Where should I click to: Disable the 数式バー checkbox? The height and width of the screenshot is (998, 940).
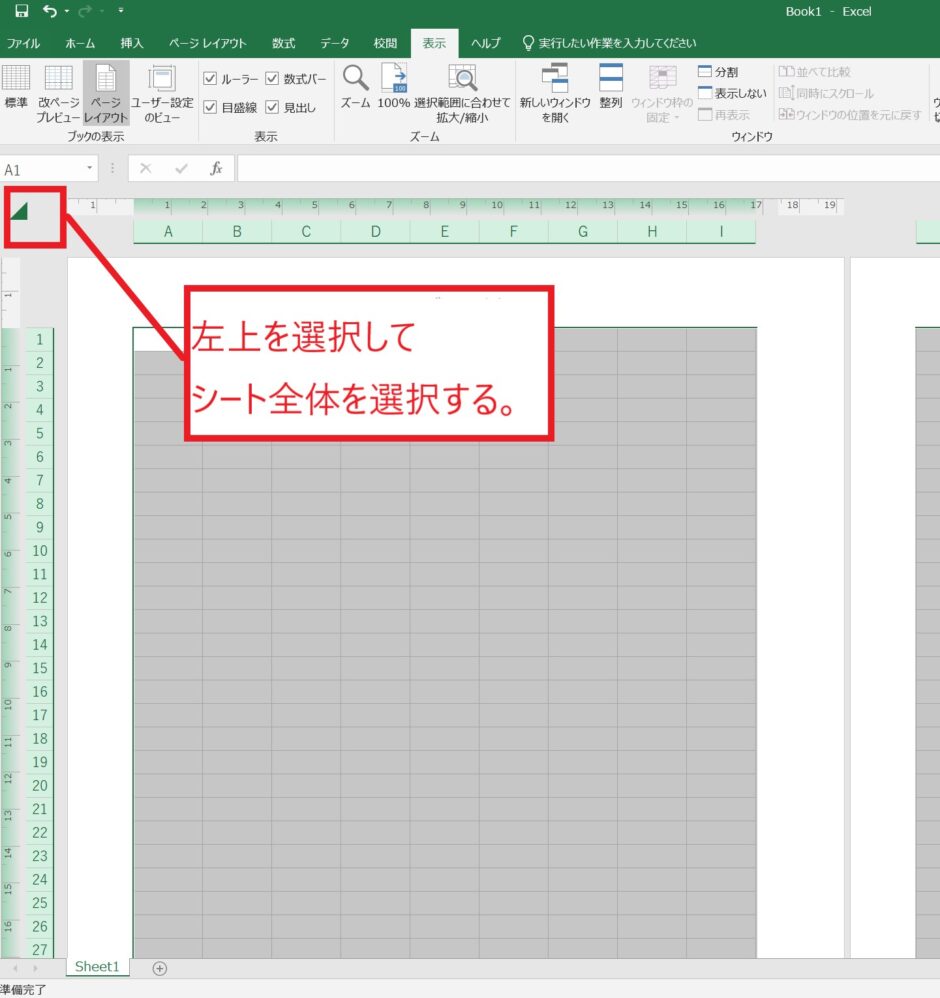click(273, 78)
